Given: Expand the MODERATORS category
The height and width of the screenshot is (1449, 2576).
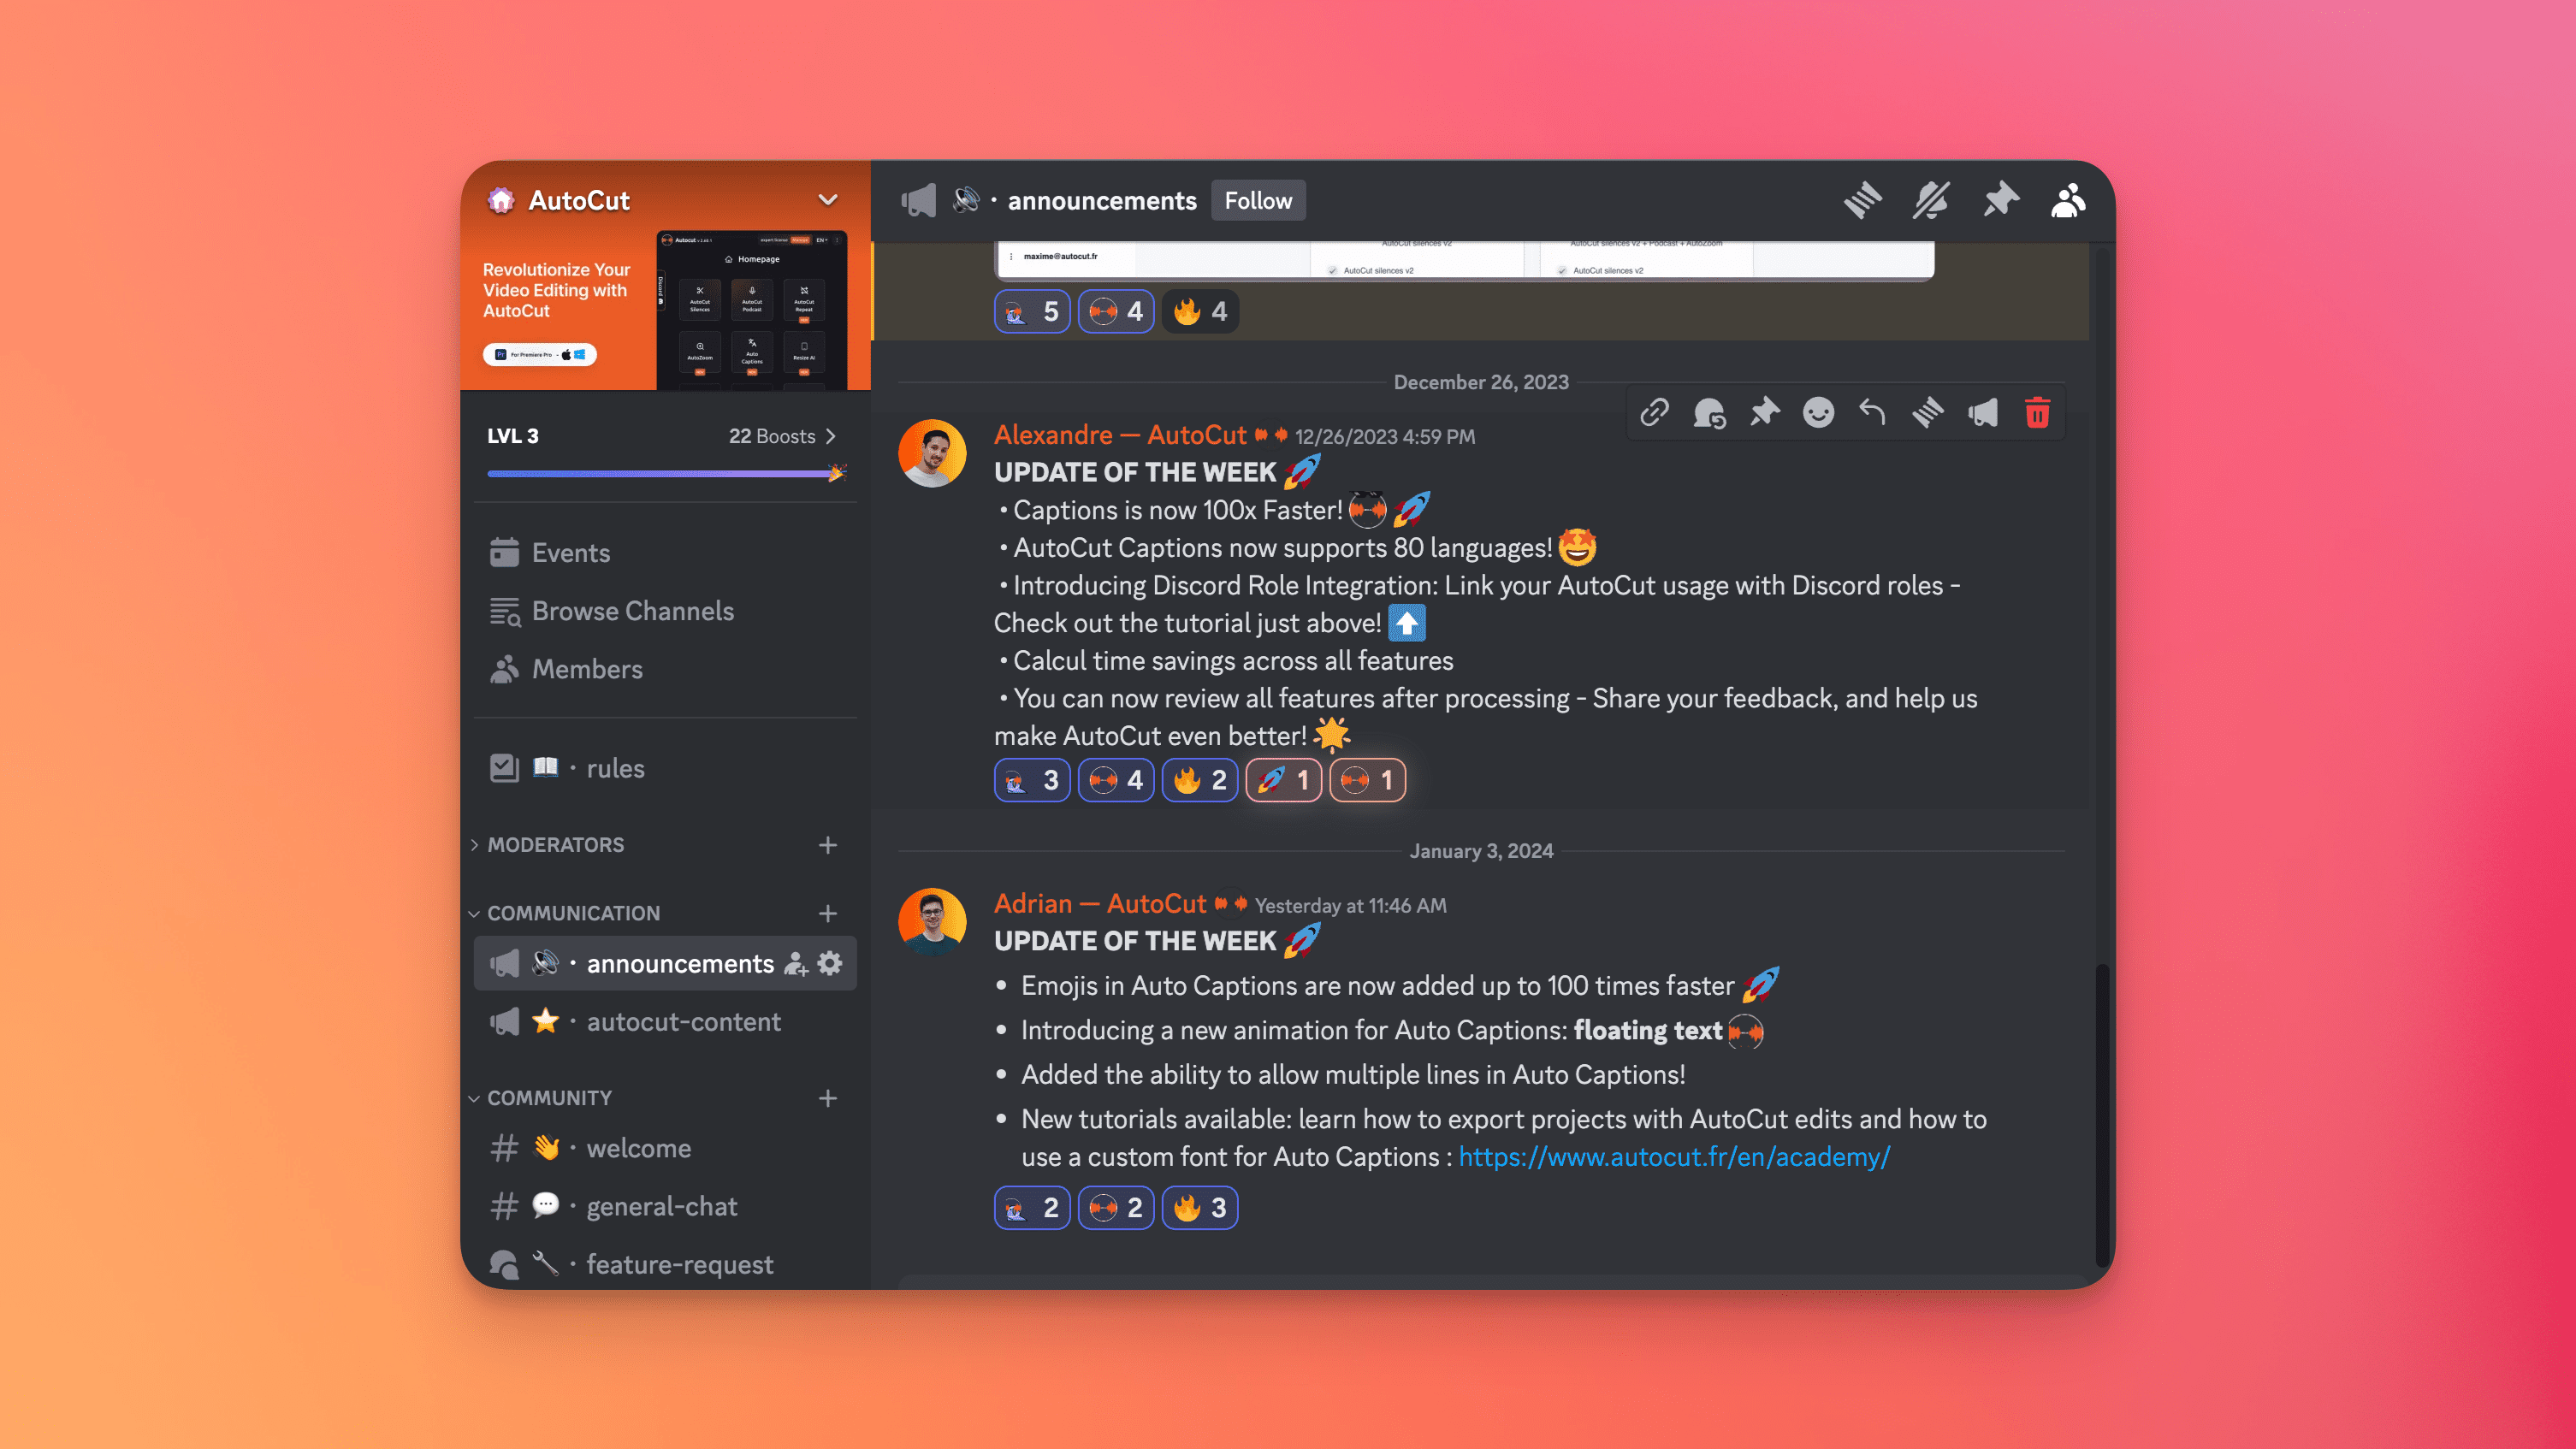Looking at the screenshot, I should (x=555, y=845).
